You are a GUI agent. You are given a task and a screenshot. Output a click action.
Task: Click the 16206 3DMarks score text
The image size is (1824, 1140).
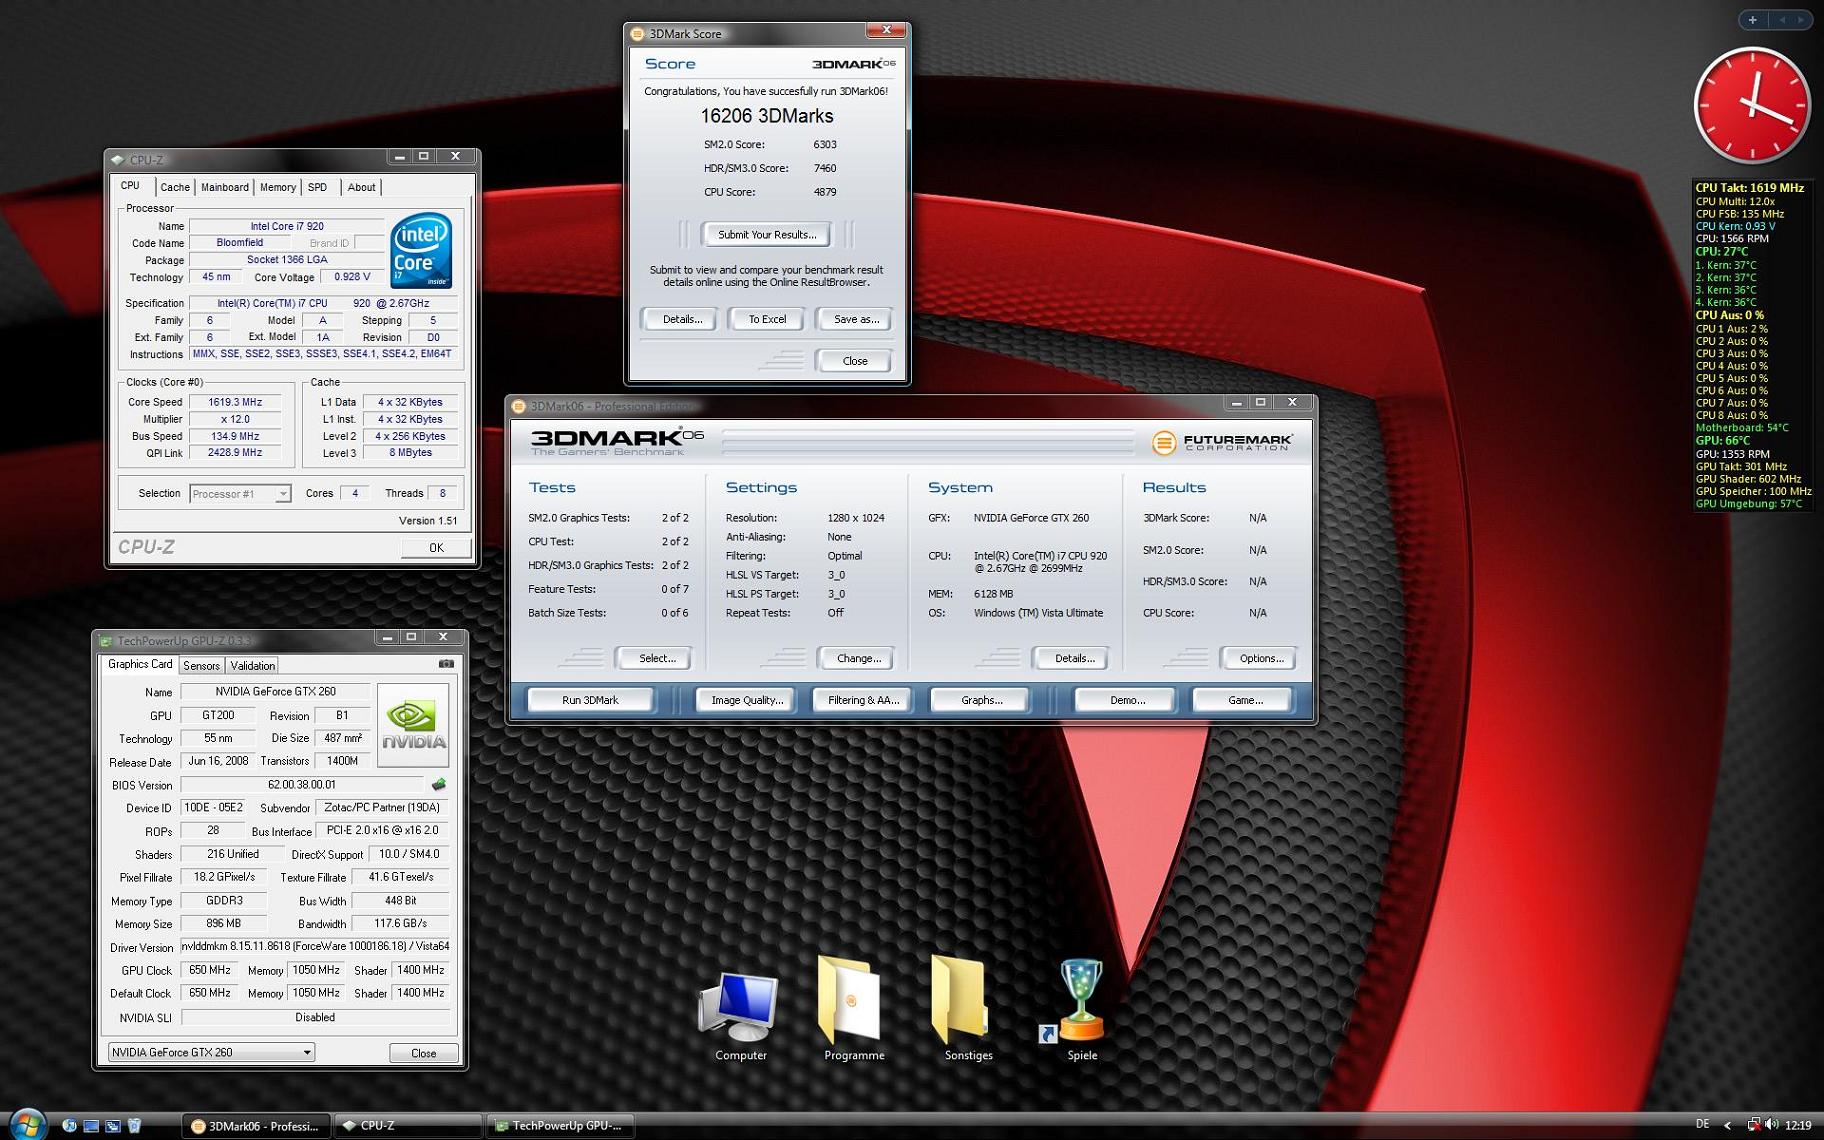point(766,116)
